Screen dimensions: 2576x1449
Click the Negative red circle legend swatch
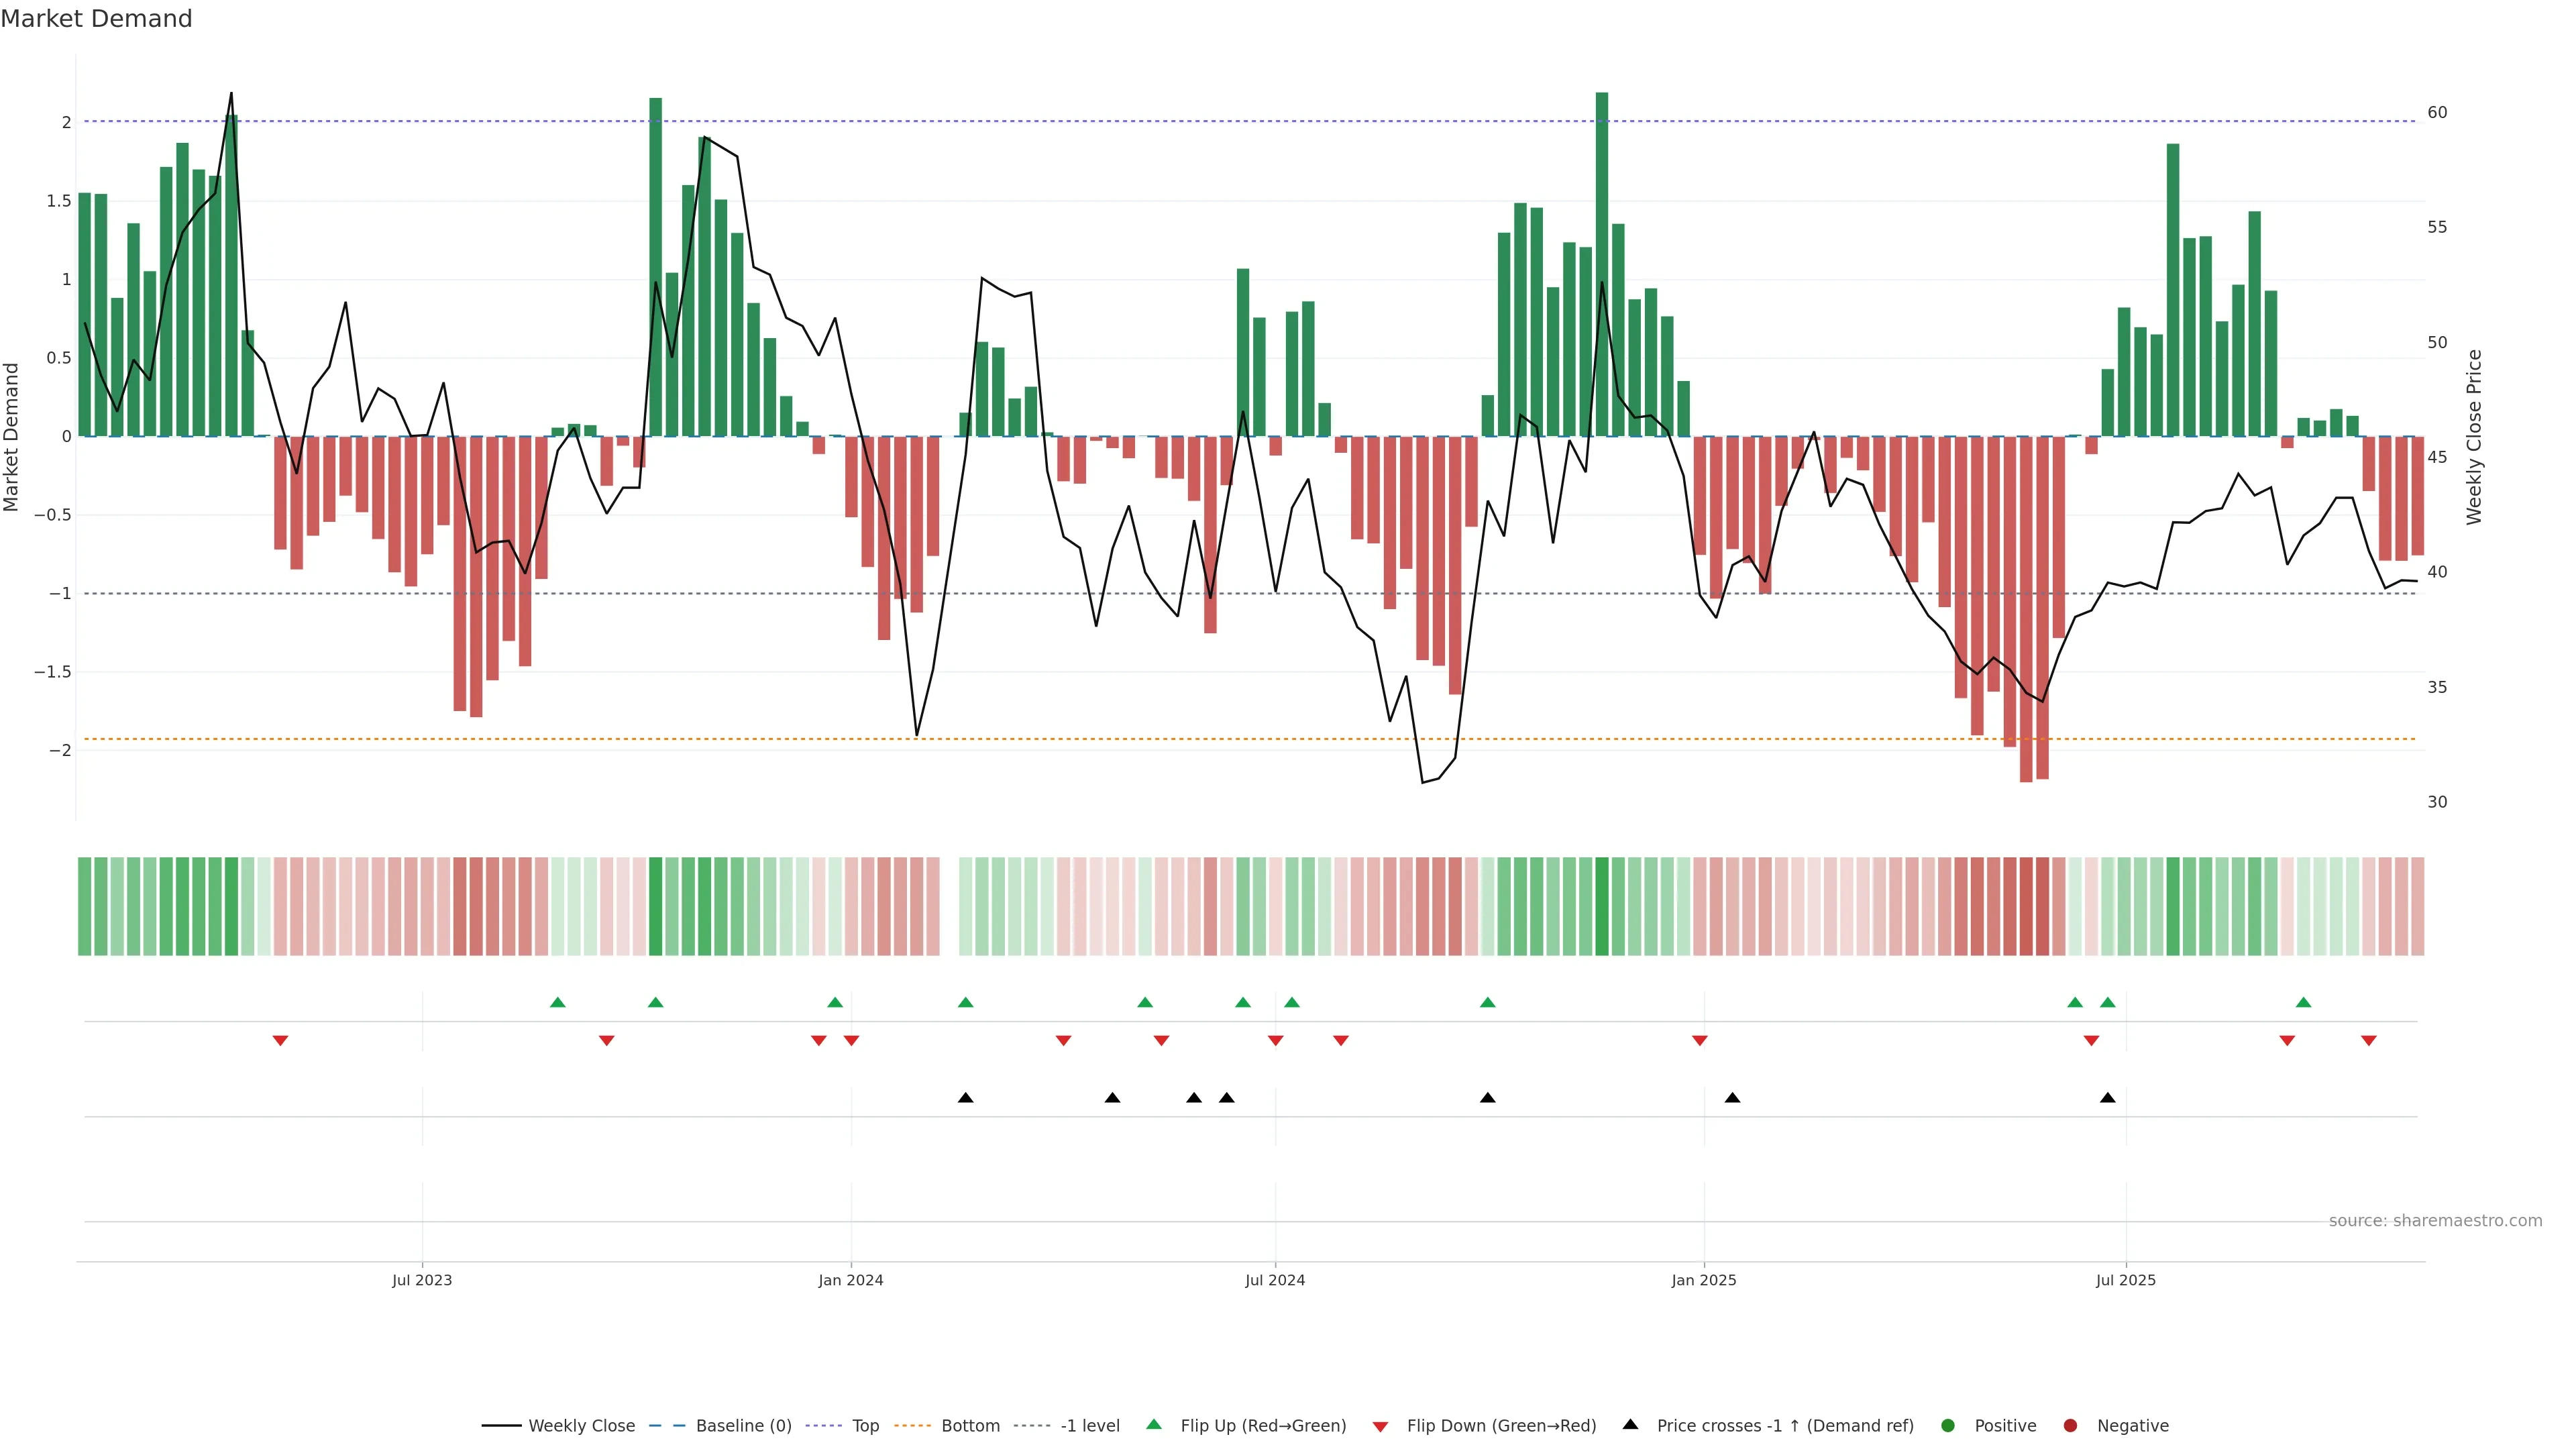(x=2070, y=1425)
